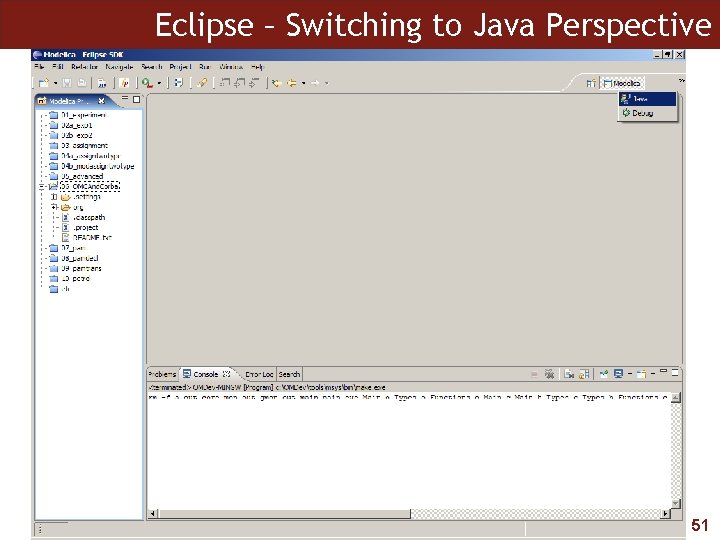Click the Modelica perspective button
This screenshot has width=720, height=540.
coord(622,83)
